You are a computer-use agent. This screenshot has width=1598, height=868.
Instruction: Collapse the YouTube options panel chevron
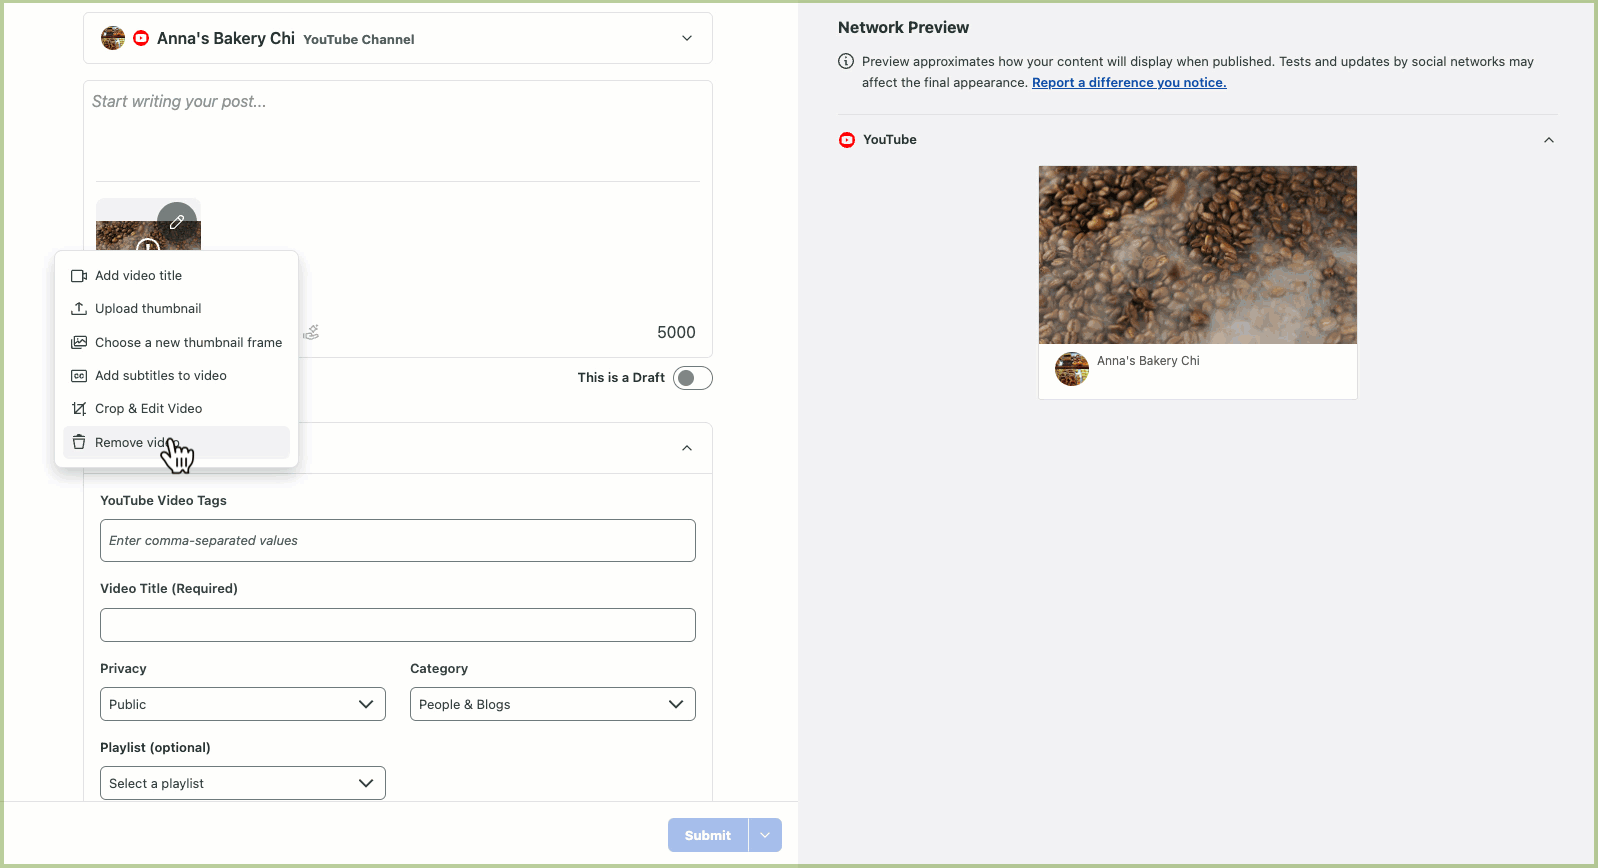[x=687, y=448]
